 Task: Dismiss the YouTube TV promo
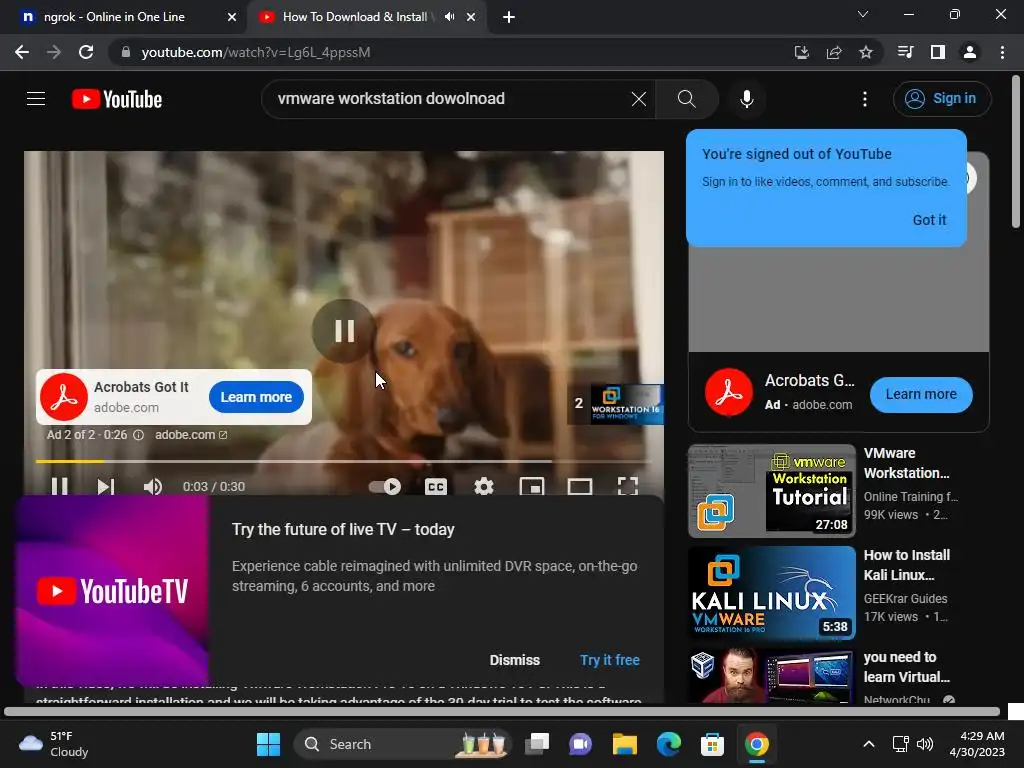click(x=515, y=660)
